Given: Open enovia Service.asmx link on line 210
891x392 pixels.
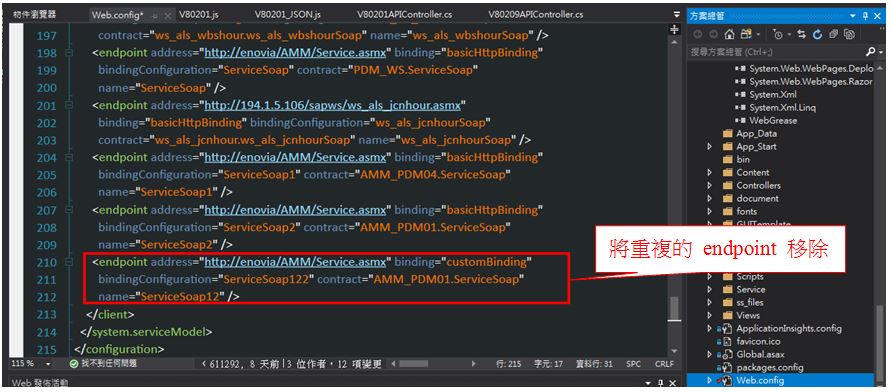Looking at the screenshot, I should [x=295, y=262].
